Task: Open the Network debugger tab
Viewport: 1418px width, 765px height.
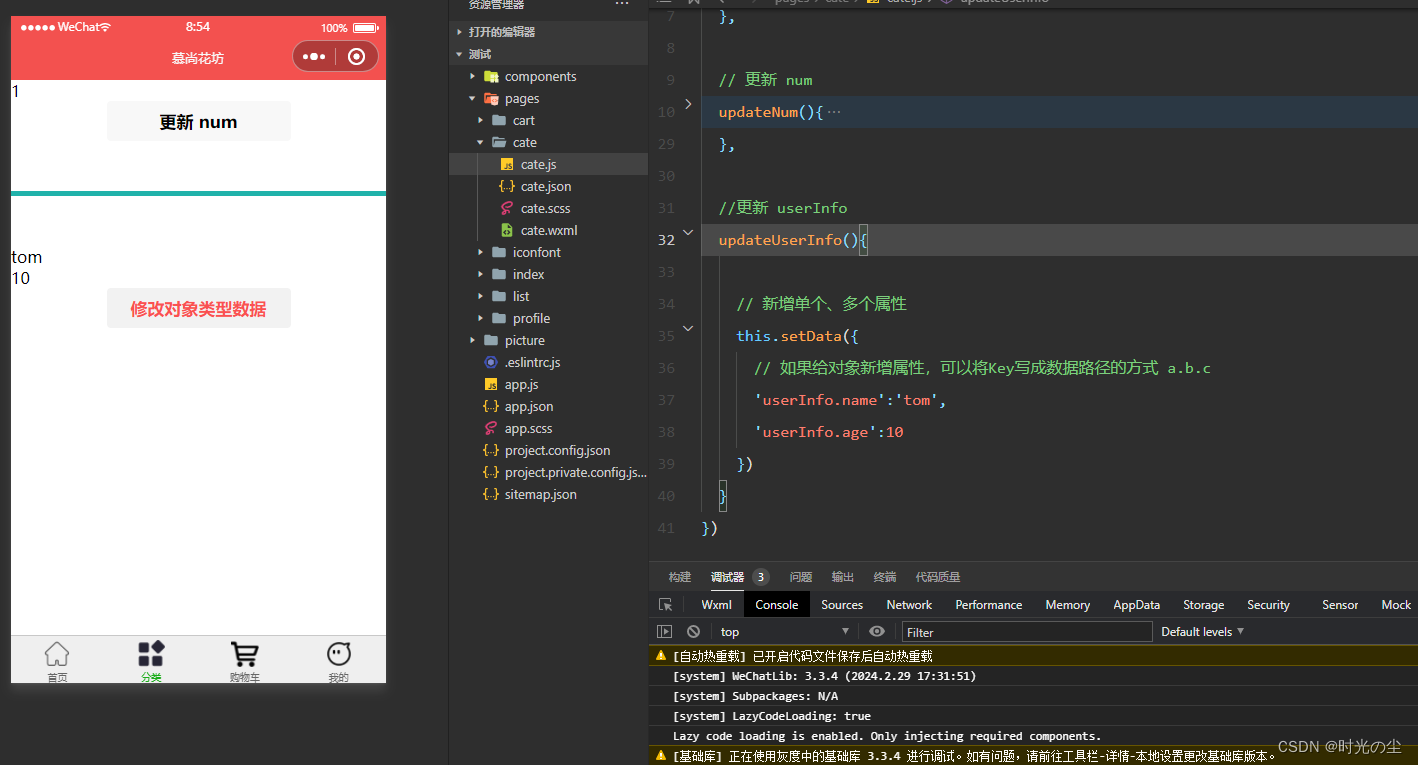Action: [909, 605]
